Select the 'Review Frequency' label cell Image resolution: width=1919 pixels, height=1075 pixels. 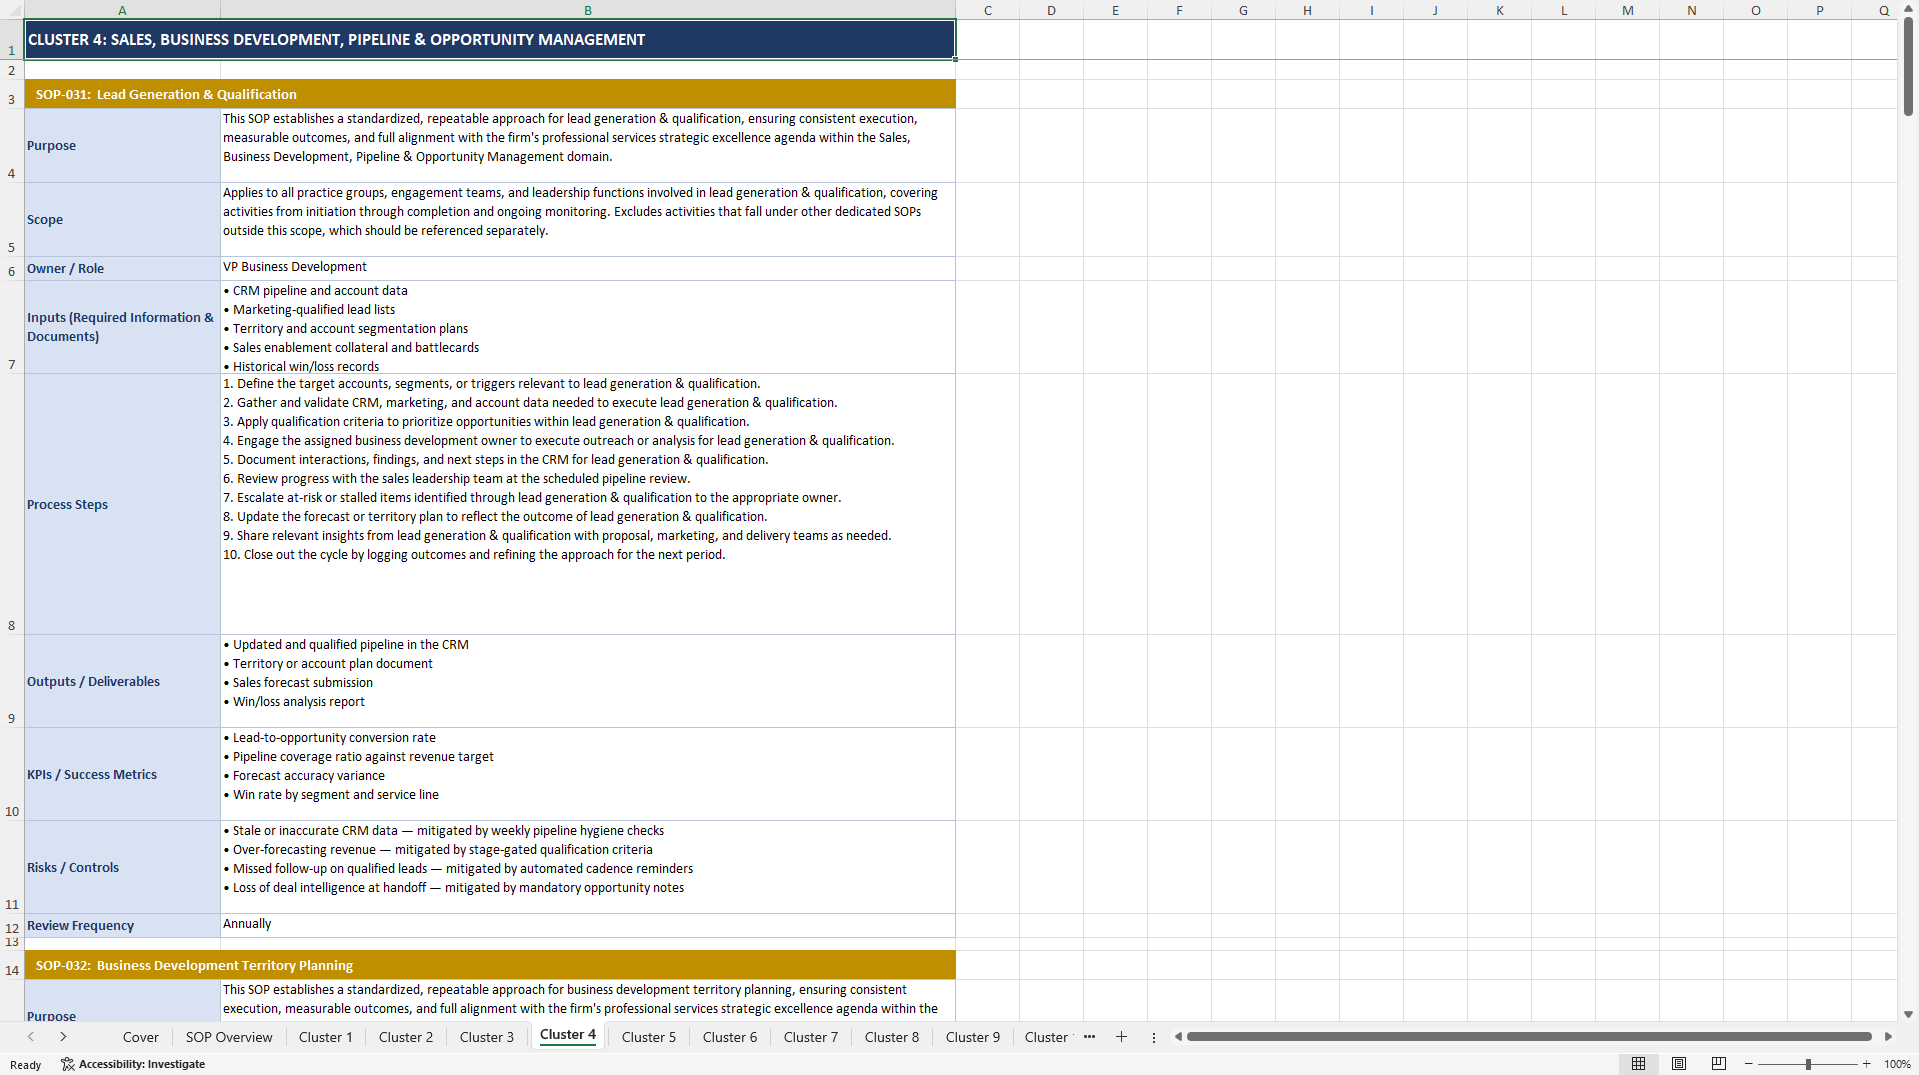click(x=122, y=926)
